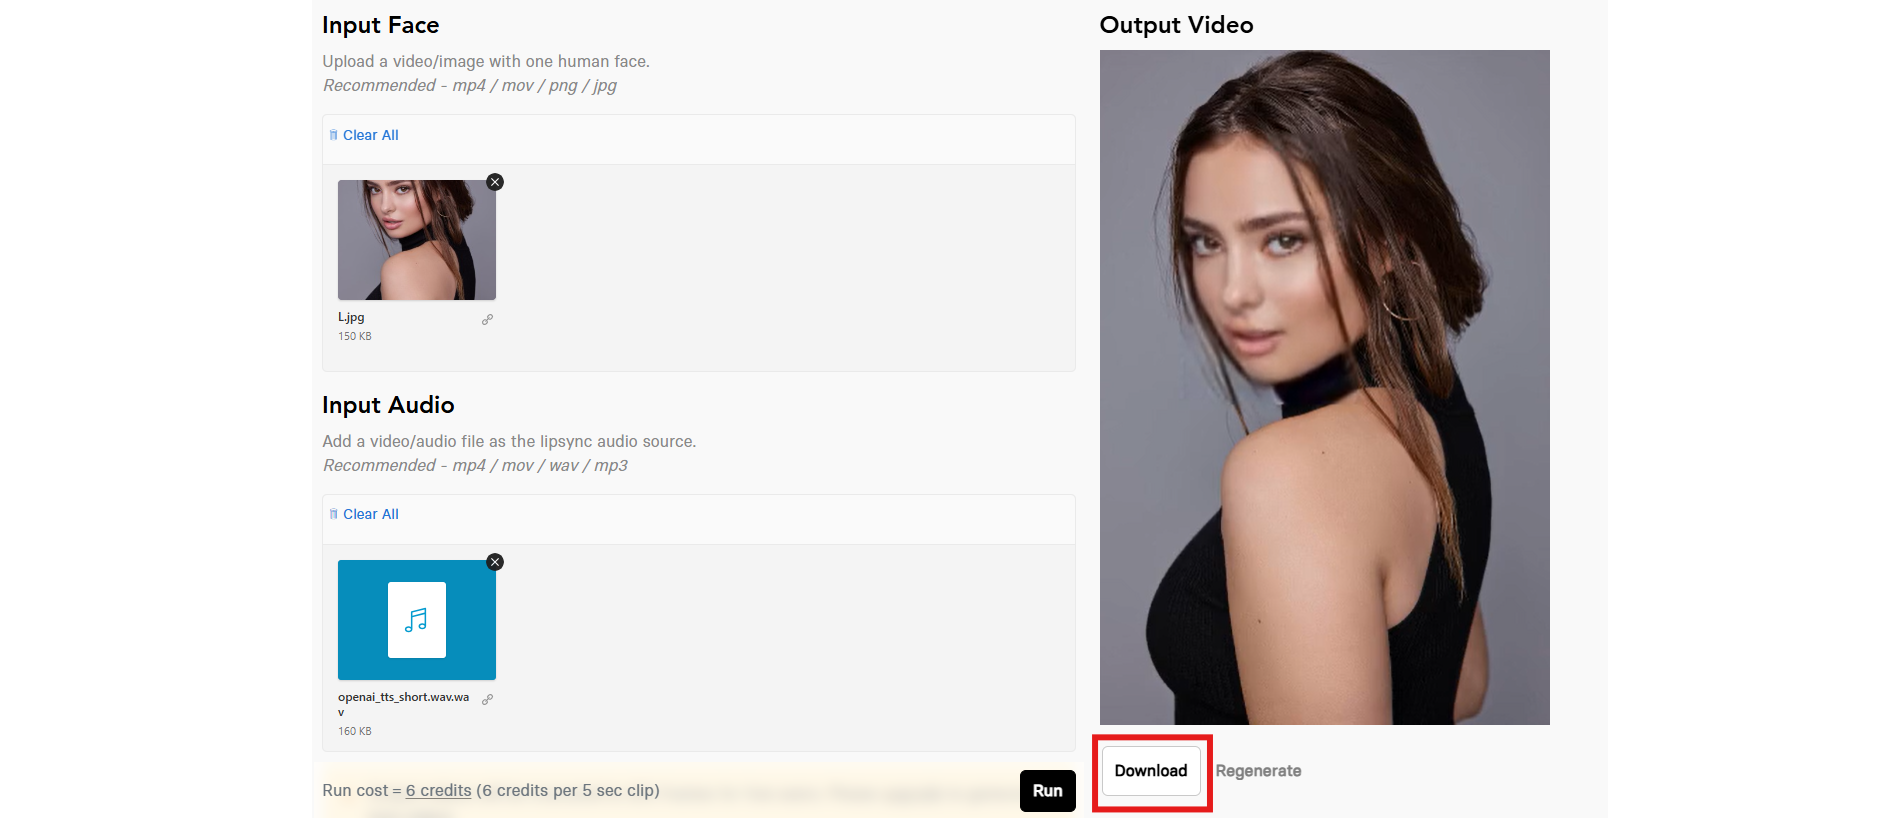Click the Input Audio heading
The height and width of the screenshot is (818, 1898).
[x=388, y=405]
